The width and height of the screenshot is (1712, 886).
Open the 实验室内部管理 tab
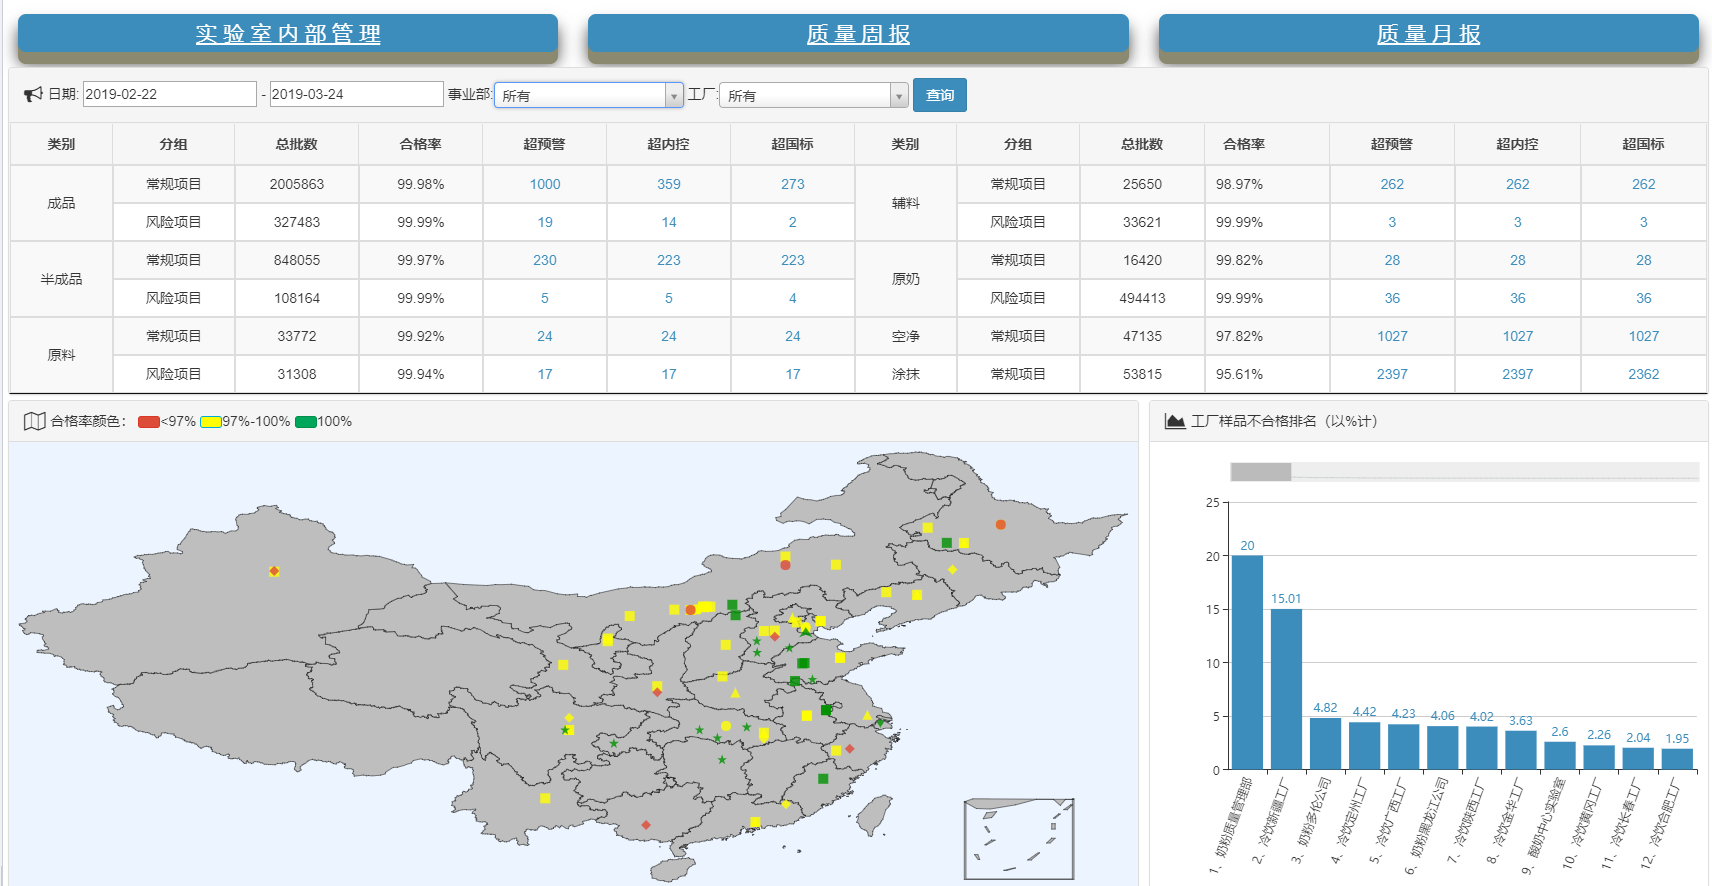(288, 34)
